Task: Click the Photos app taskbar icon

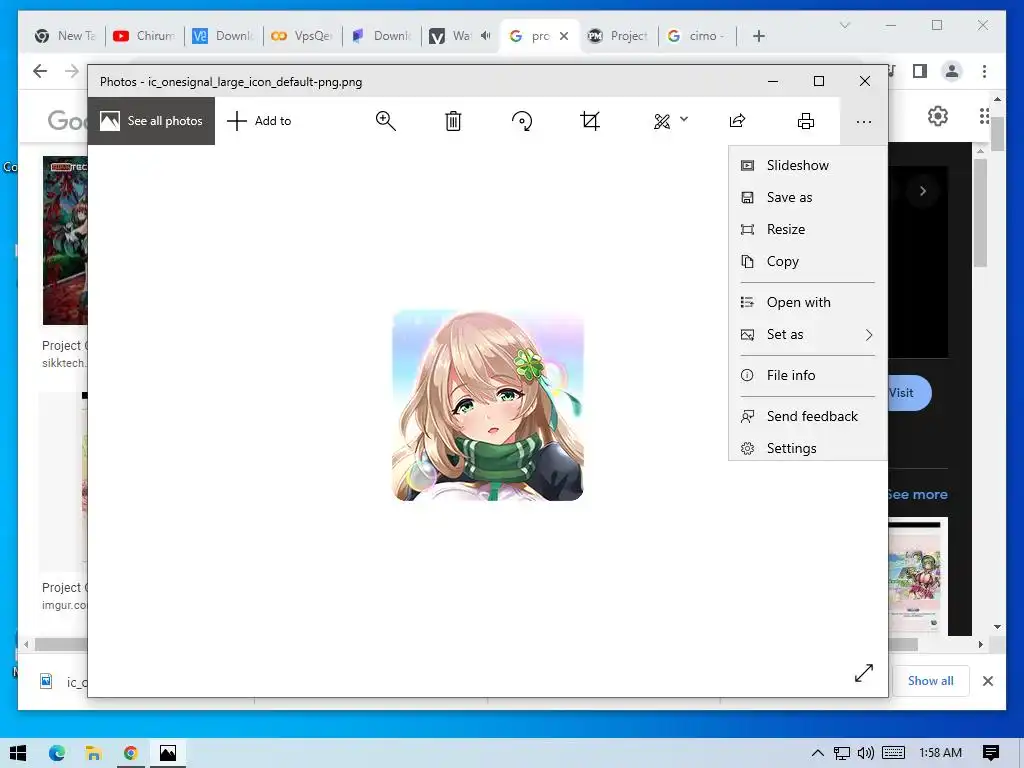Action: point(168,753)
